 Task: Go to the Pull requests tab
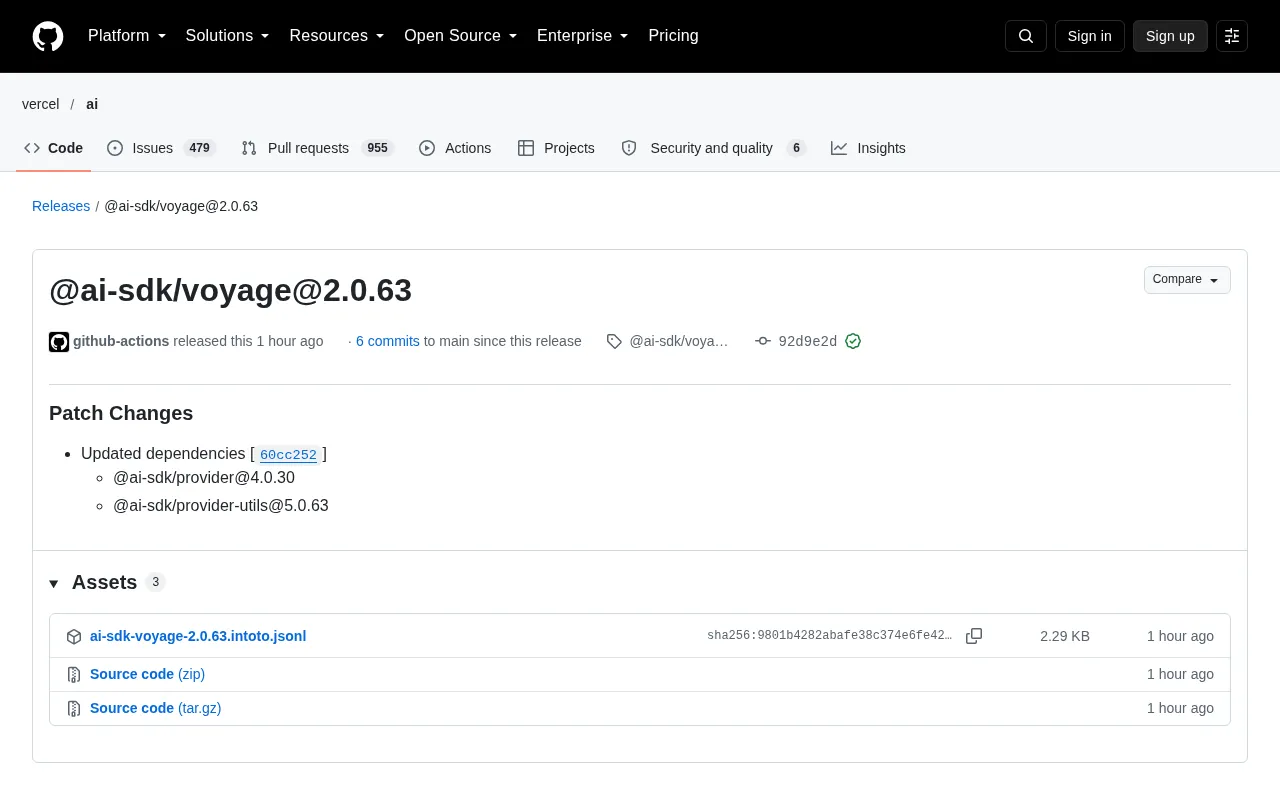(x=318, y=148)
